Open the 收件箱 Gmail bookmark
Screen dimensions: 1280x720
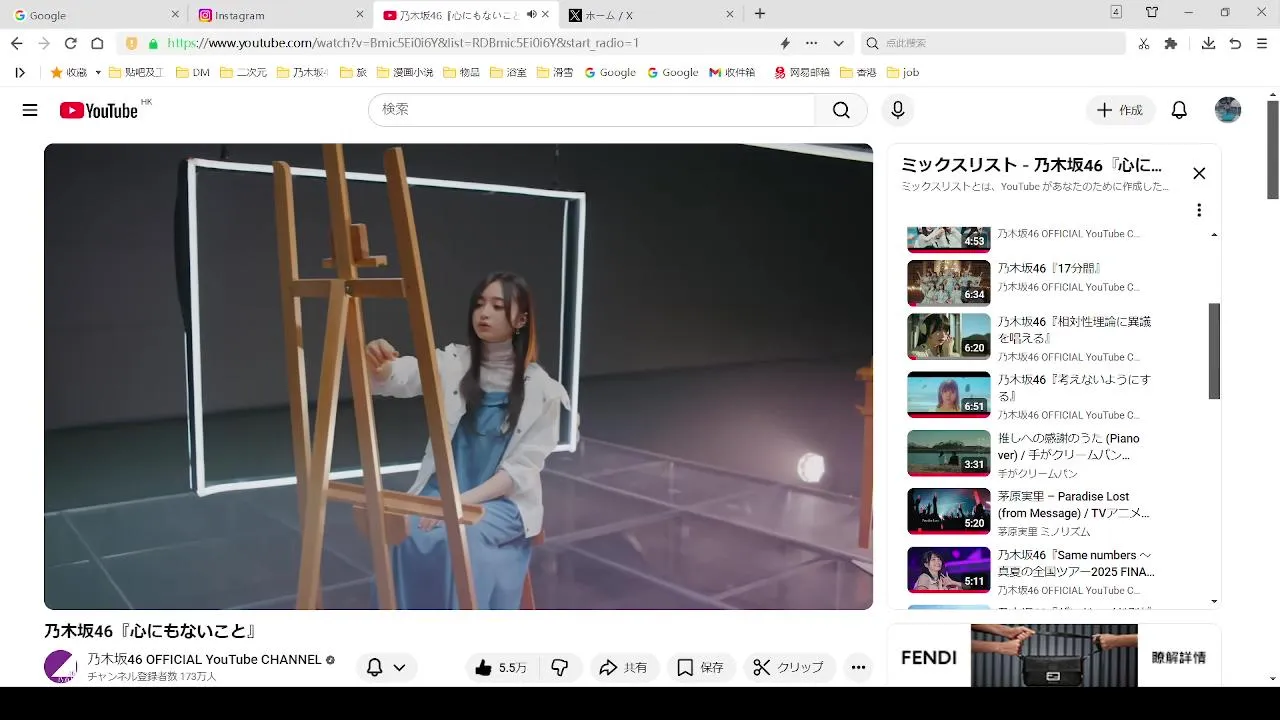tap(732, 72)
